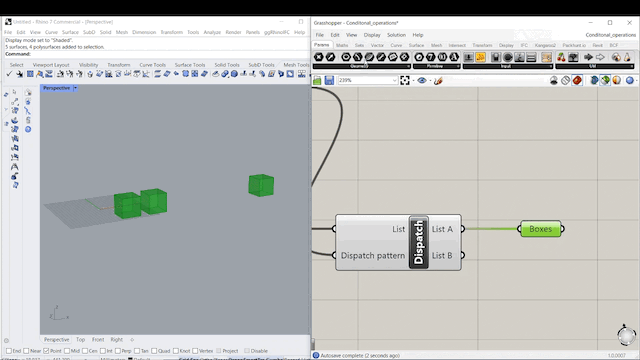The height and width of the screenshot is (360, 640).
Task: Open the Solution menu in Grasshopper
Action: coord(396,35)
